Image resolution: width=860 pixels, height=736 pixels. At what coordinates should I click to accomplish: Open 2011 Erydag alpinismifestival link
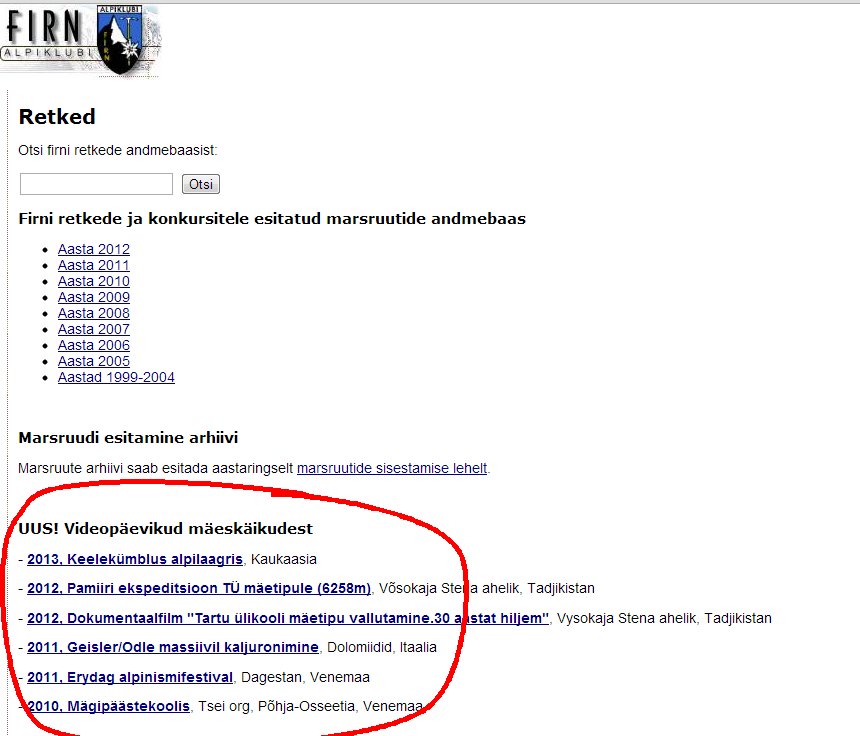click(x=130, y=677)
